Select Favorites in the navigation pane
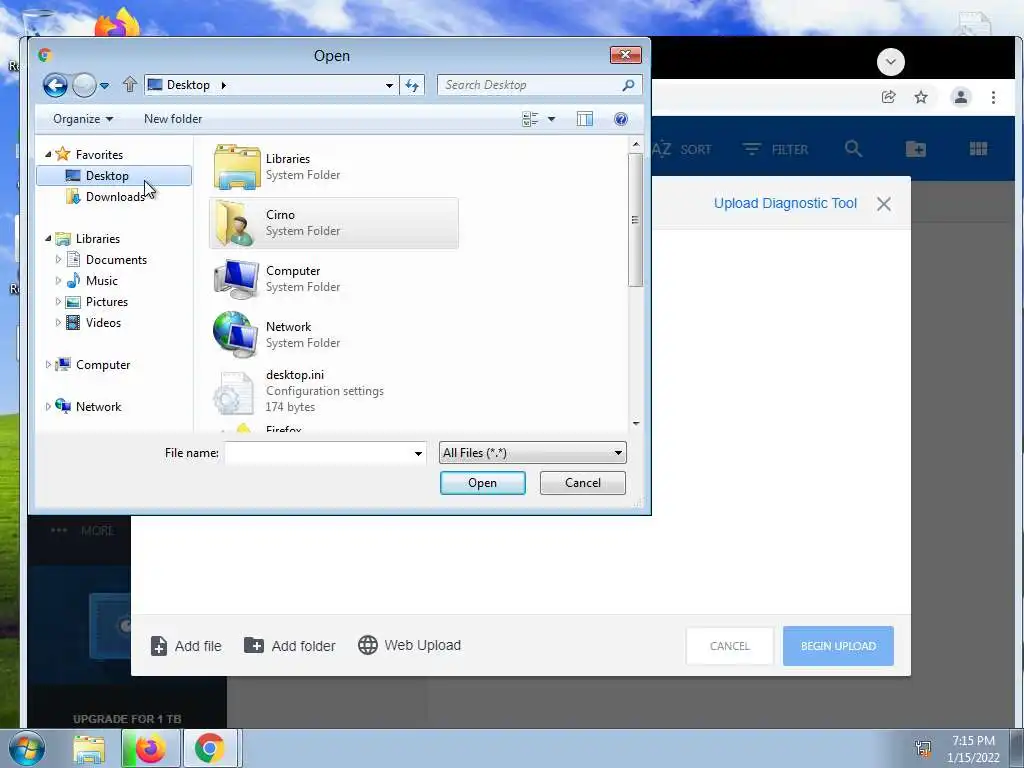Screen dimensions: 1024x768 click(99, 155)
